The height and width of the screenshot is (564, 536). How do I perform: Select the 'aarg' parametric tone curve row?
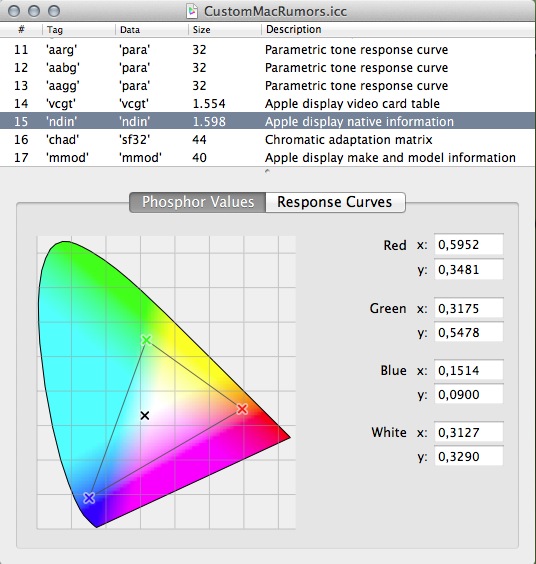268,50
